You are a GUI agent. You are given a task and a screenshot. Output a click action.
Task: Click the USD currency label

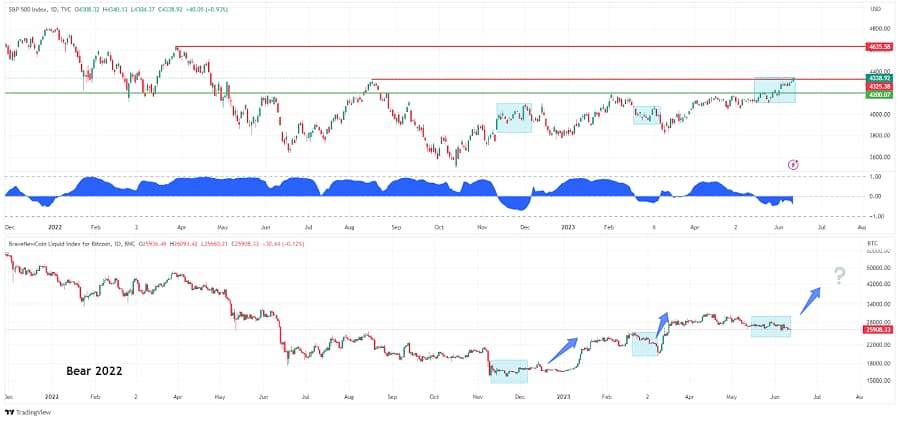pos(875,9)
